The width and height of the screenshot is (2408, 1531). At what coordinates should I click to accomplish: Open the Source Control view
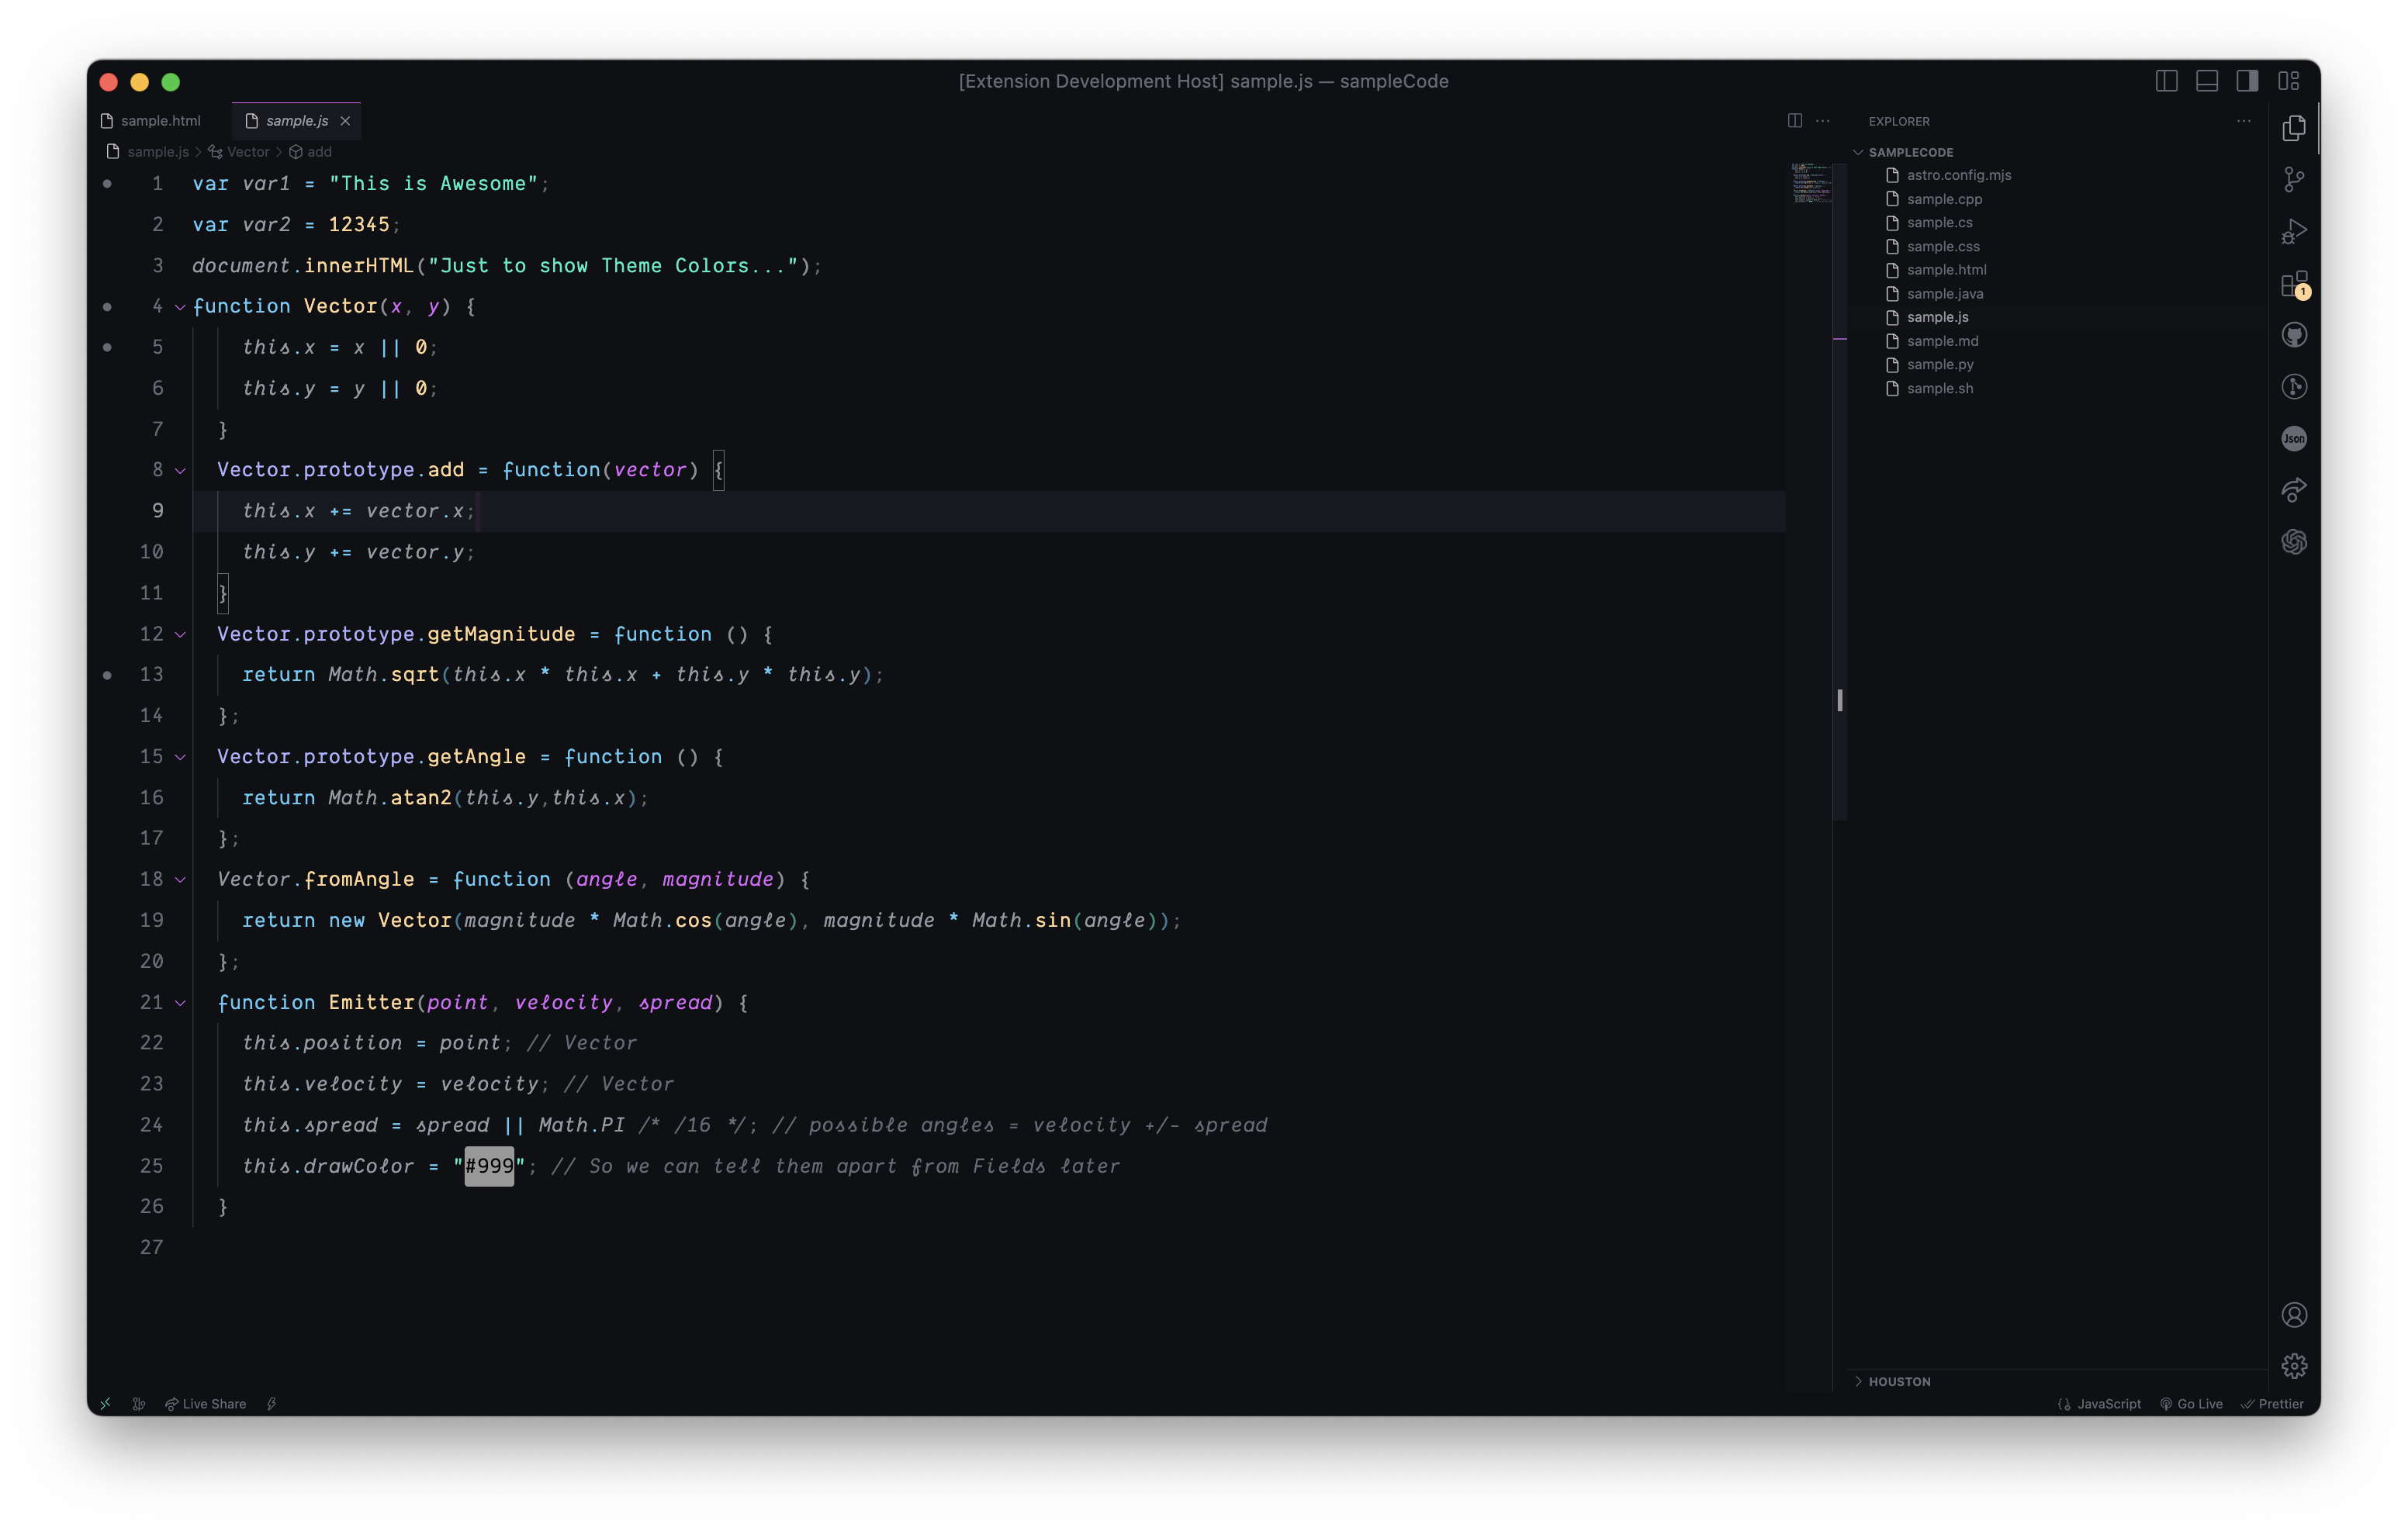pos(2294,180)
